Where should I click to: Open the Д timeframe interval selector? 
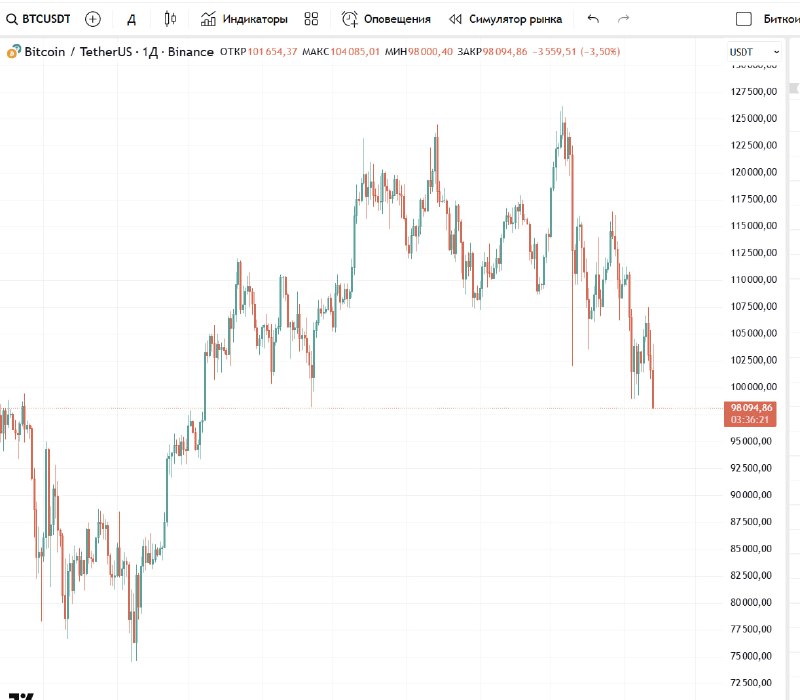(x=131, y=19)
